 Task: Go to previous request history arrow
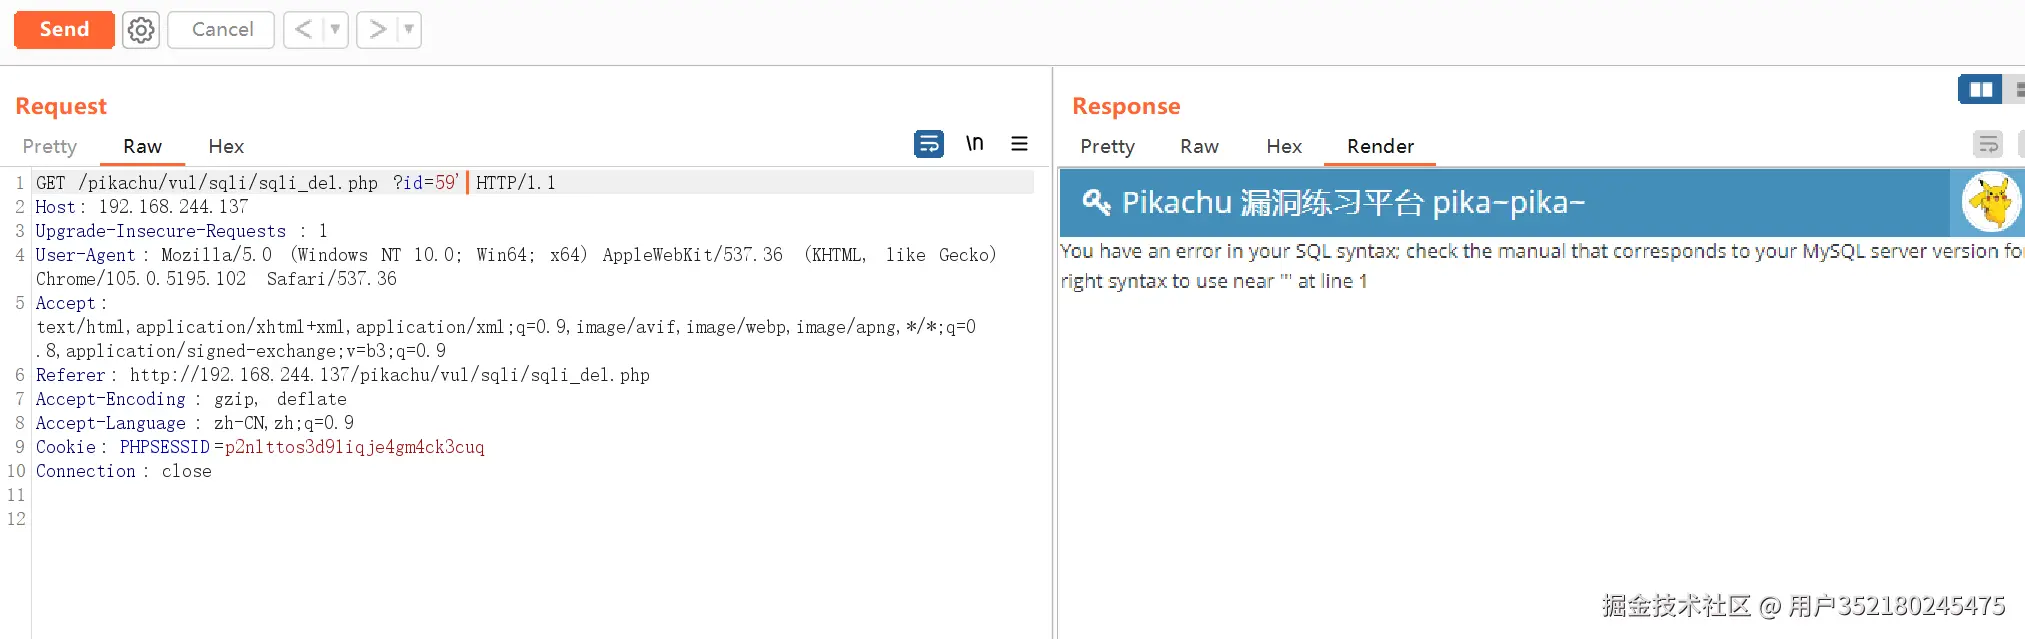303,30
